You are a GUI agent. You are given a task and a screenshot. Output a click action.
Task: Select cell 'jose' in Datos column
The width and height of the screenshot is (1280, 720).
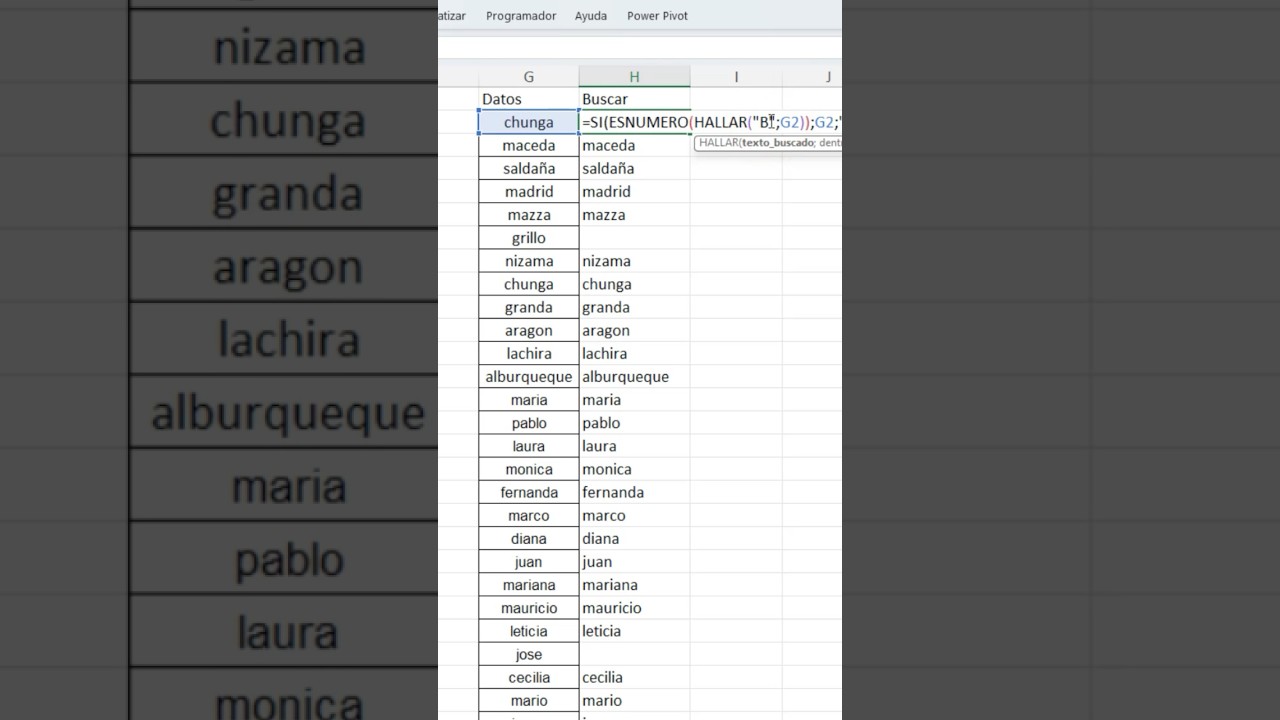(529, 655)
